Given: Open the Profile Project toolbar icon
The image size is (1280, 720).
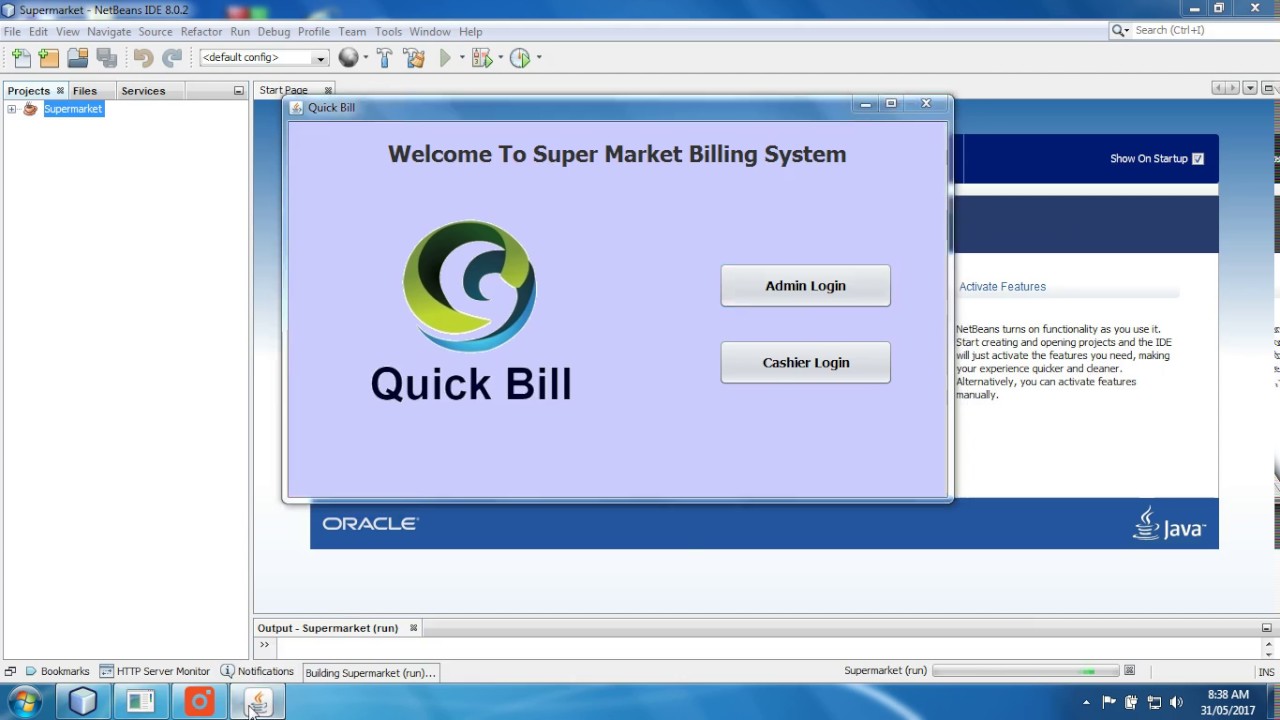Looking at the screenshot, I should [x=519, y=57].
